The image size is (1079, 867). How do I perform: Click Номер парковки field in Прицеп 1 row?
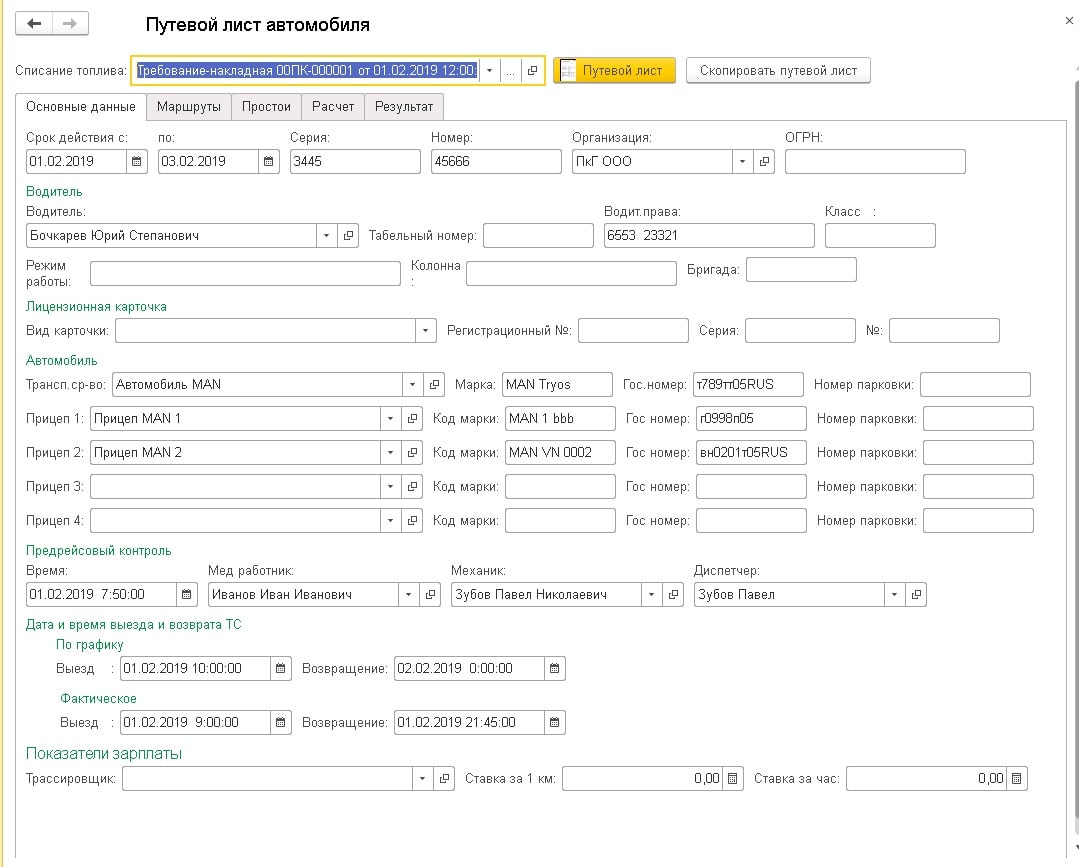coord(978,418)
